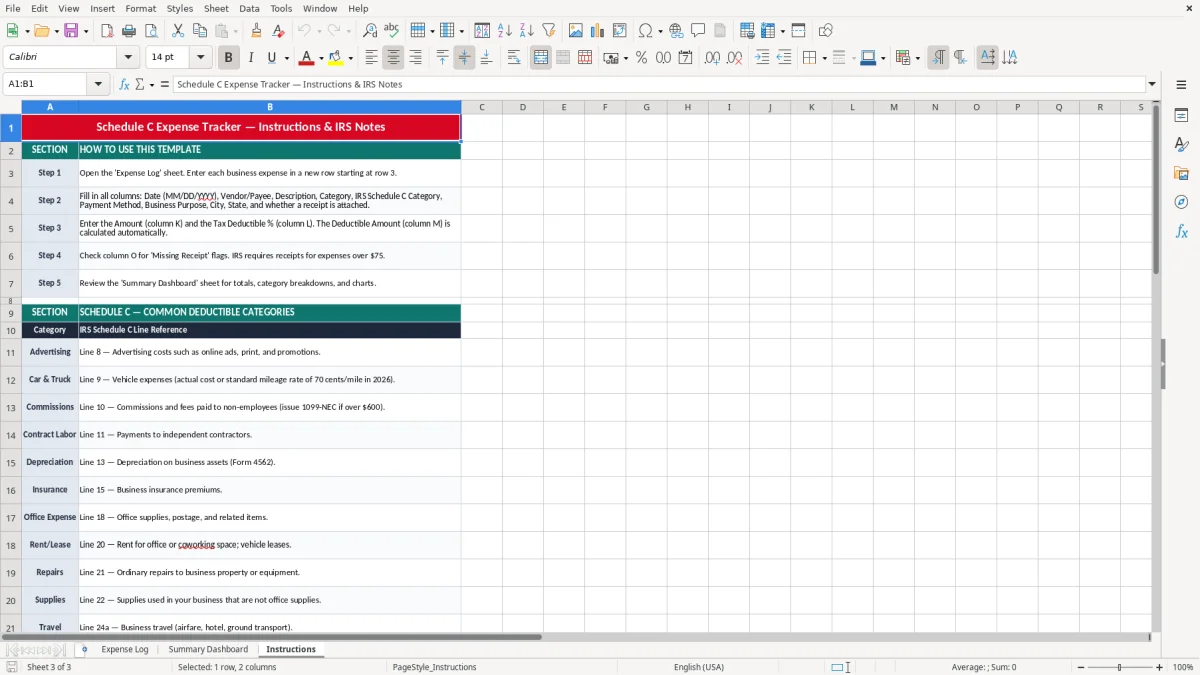The width and height of the screenshot is (1200, 675).
Task: Open Name Box dropdown arrow
Action: [x=98, y=84]
